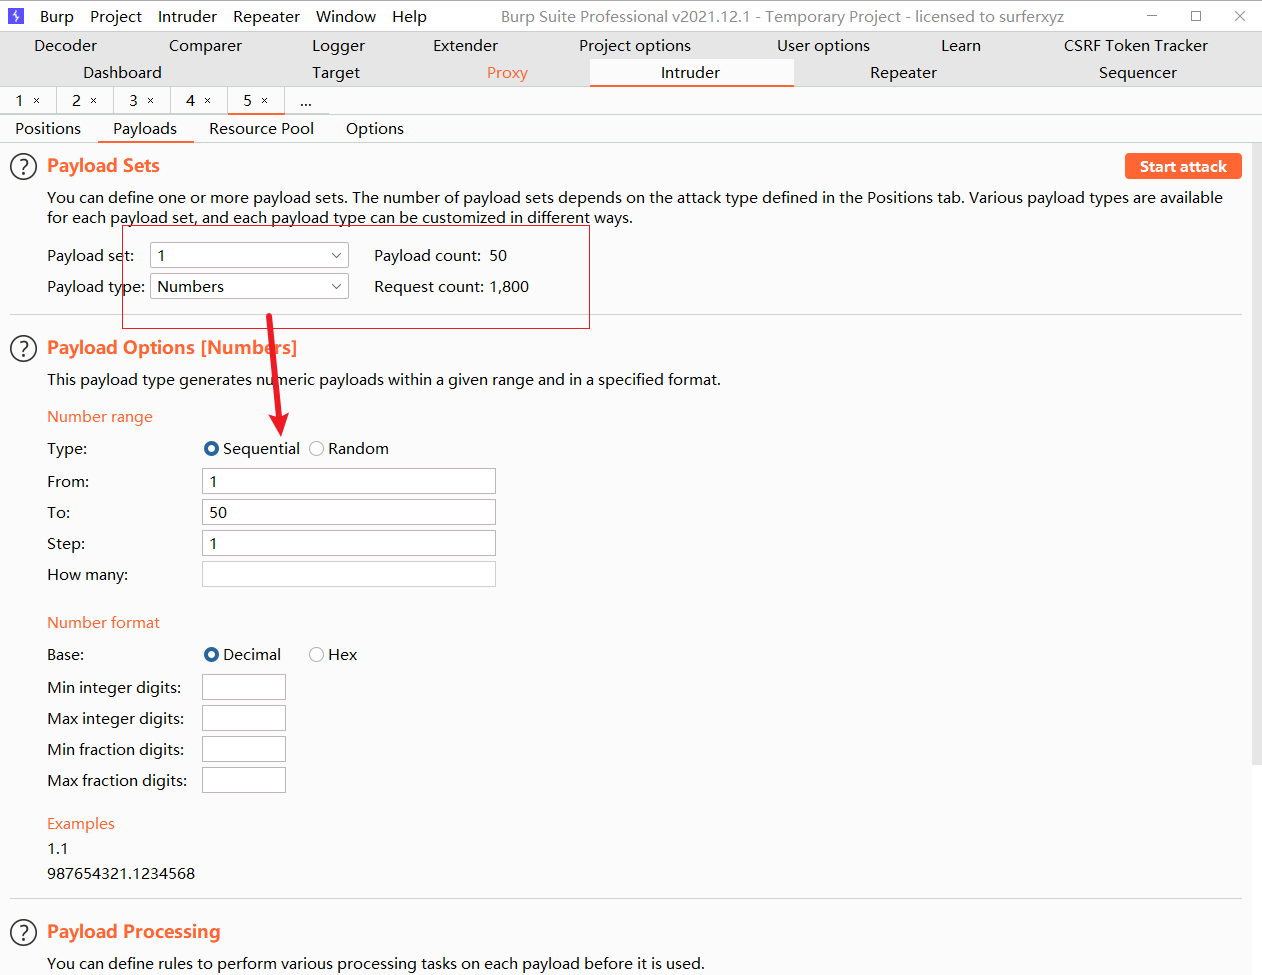Viewport: 1262px width, 975px height.
Task: Click the example value 987654321.1234568
Action: 121,874
